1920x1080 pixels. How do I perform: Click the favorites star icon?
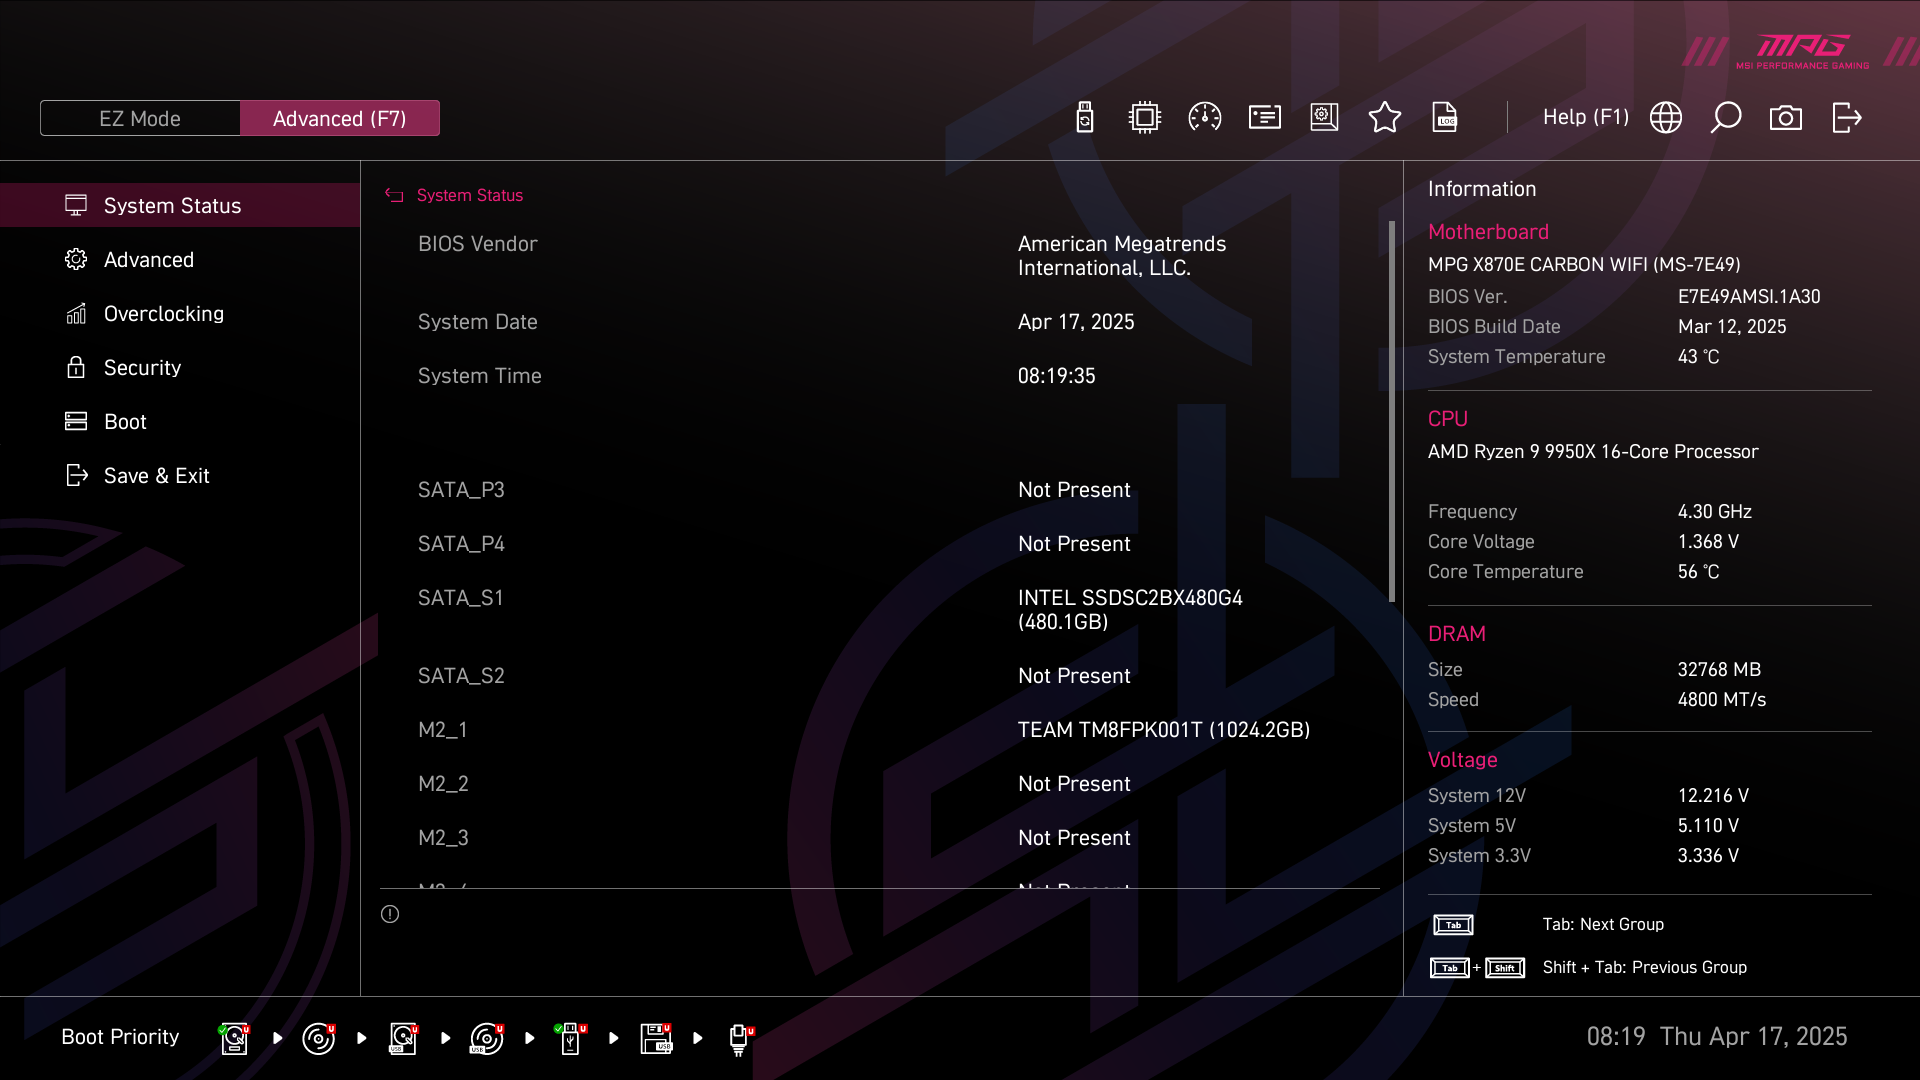click(1384, 118)
